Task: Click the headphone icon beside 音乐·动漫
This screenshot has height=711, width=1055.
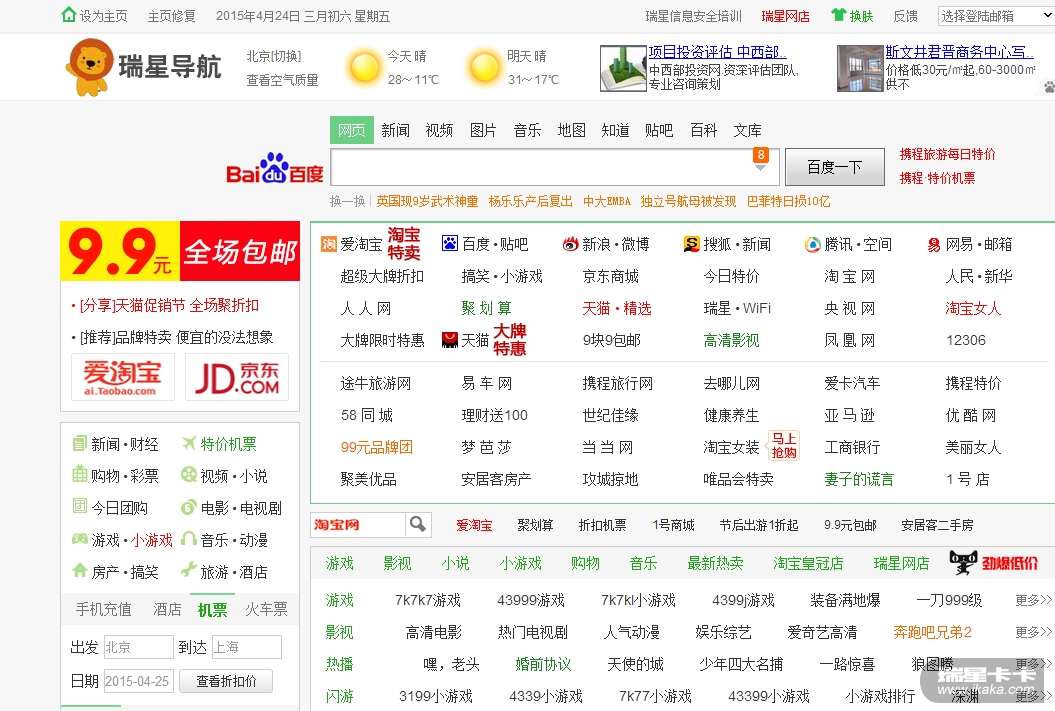Action: pyautogui.click(x=189, y=538)
